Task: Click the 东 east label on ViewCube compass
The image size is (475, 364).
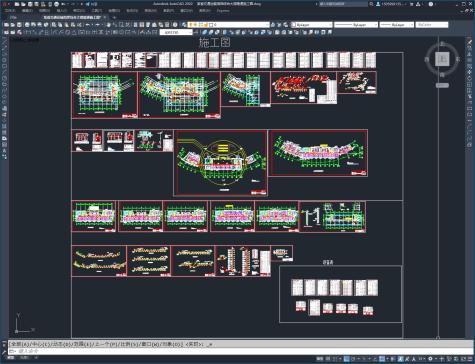Action: 458,59
